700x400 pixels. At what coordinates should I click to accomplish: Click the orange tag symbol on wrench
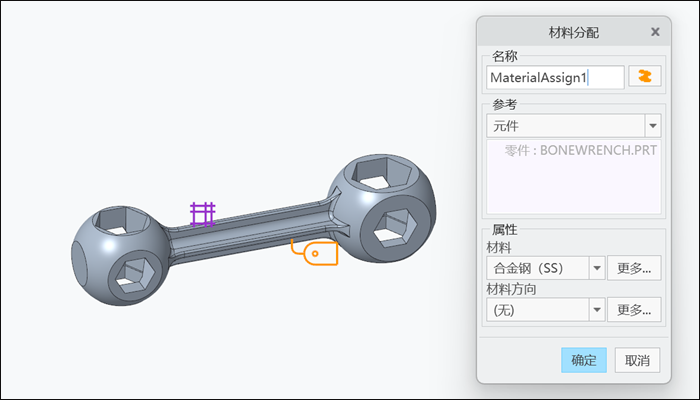coord(315,254)
